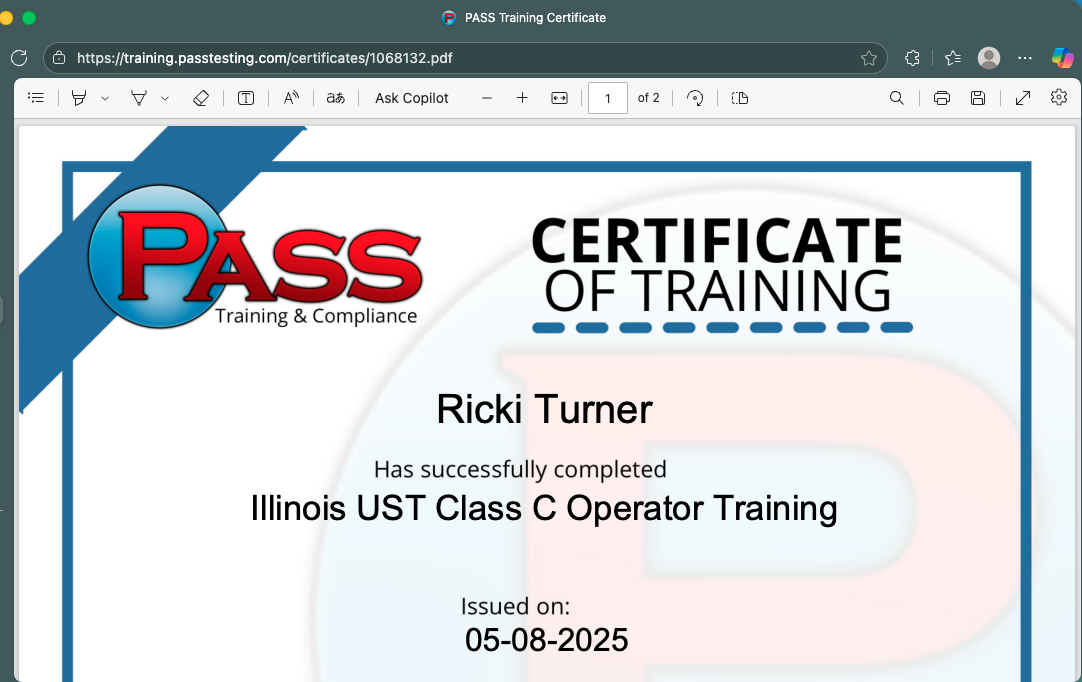
Task: Open the Favorites list icon
Action: click(x=953, y=58)
